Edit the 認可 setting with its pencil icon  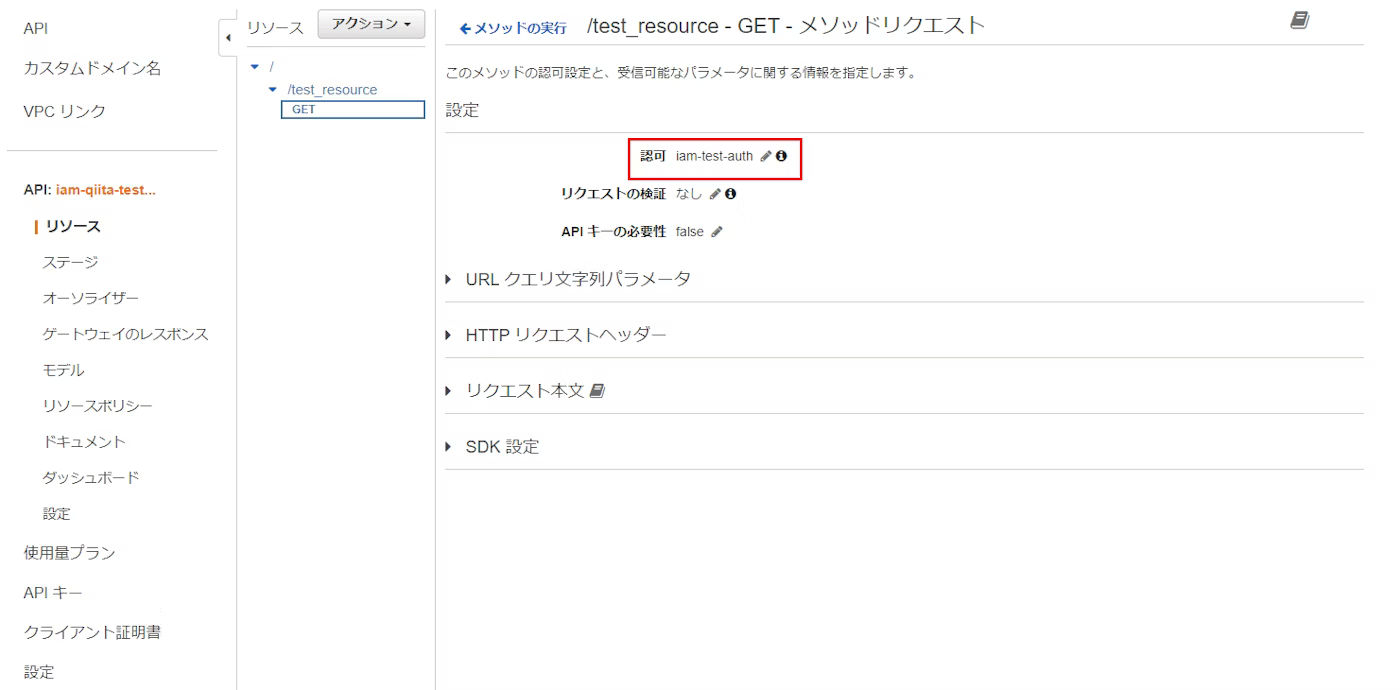766,156
